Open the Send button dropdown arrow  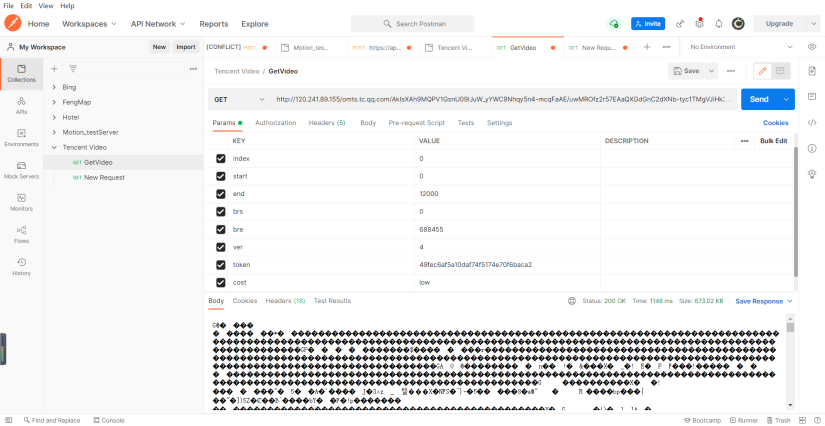pyautogui.click(x=787, y=99)
